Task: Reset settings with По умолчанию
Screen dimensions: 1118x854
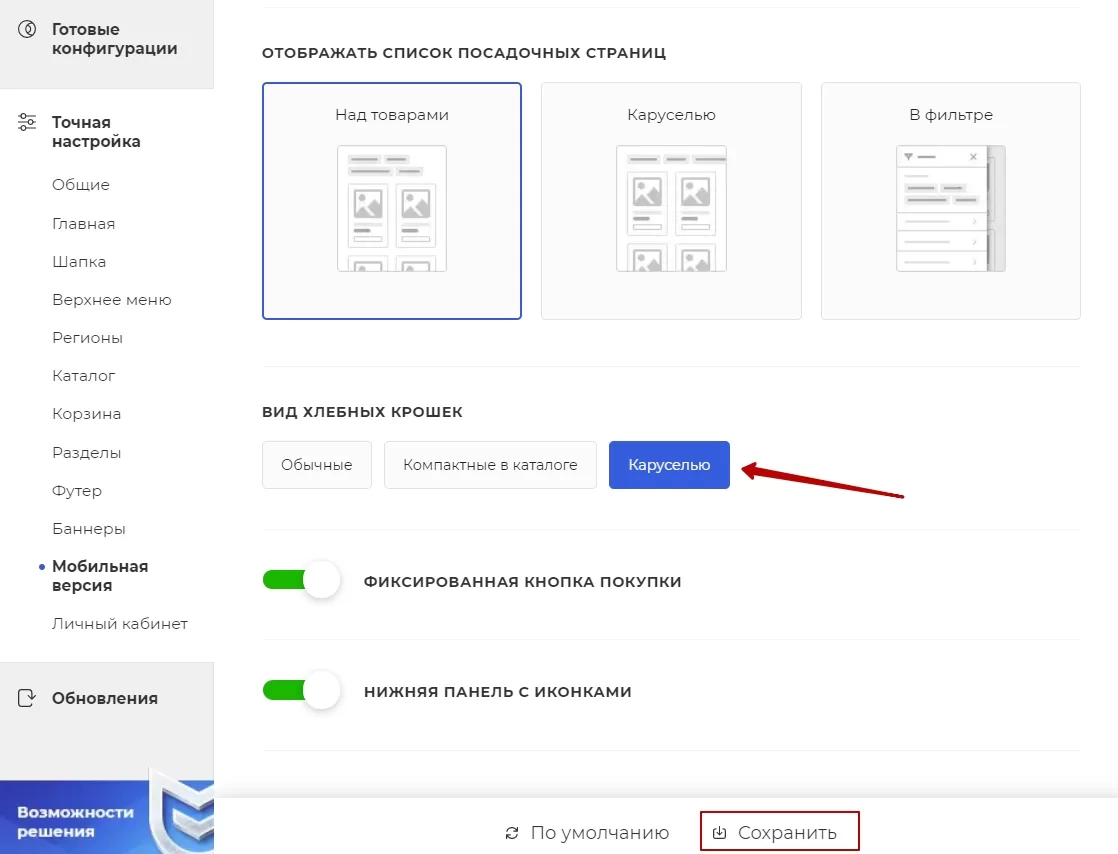Action: [587, 833]
